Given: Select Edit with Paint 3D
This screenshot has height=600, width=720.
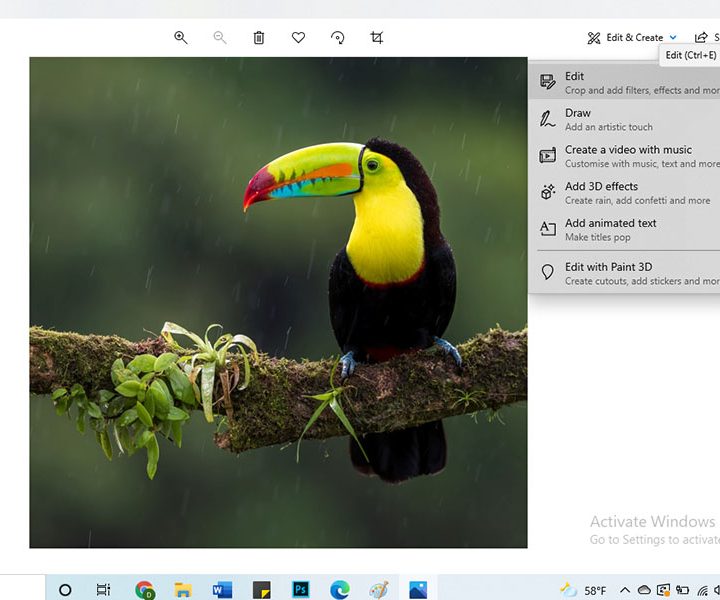Looking at the screenshot, I should coord(624,273).
